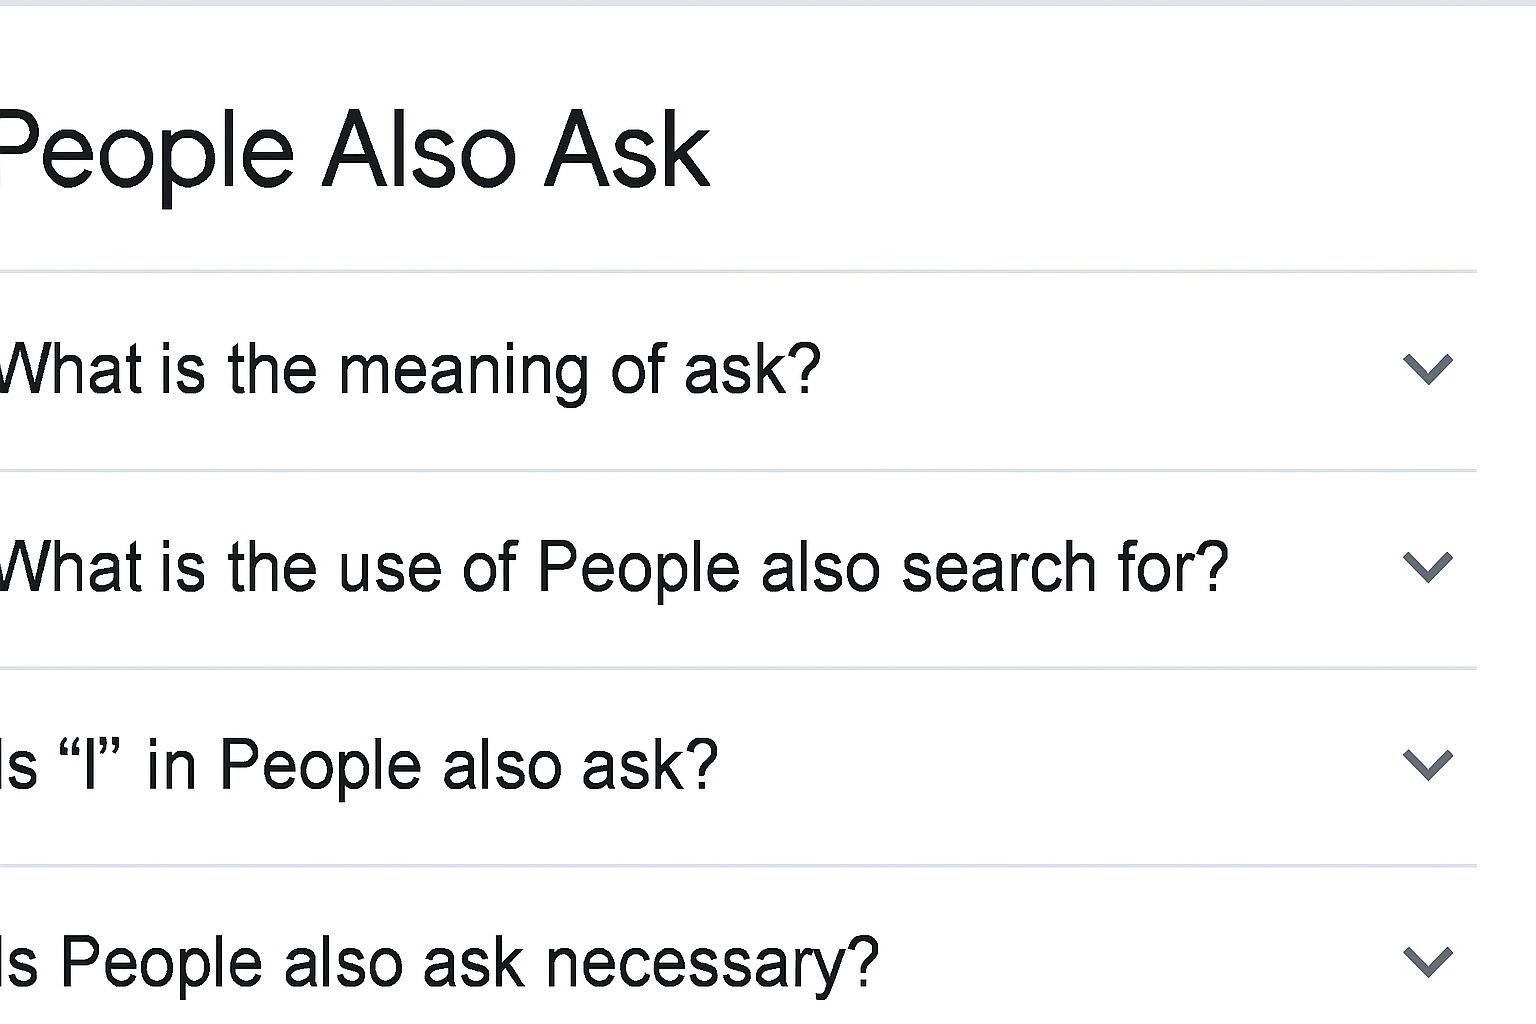The width and height of the screenshot is (1536, 1024).
Task: Open the "Is People also ask necessary?" chevron arrow
Action: [x=1427, y=962]
